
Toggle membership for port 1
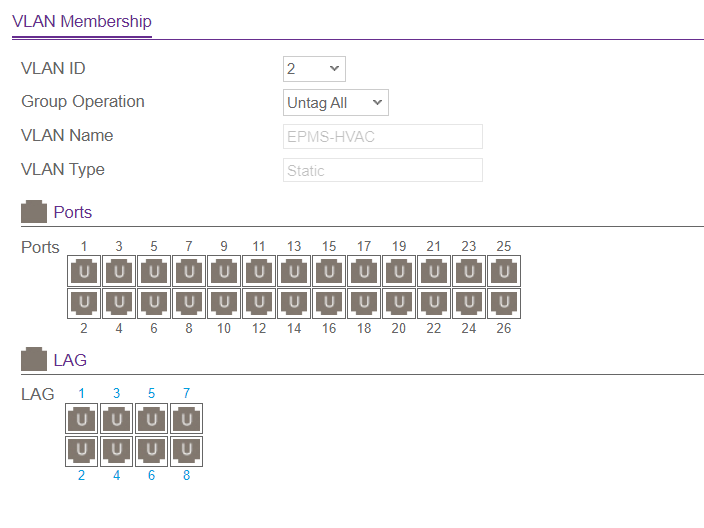84,271
